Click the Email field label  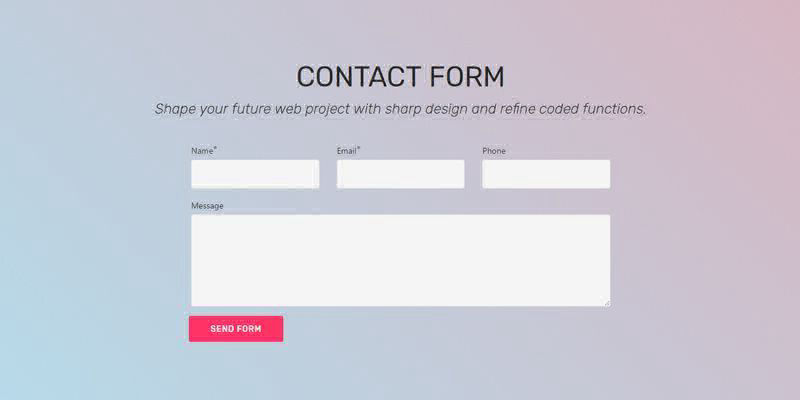tap(346, 151)
